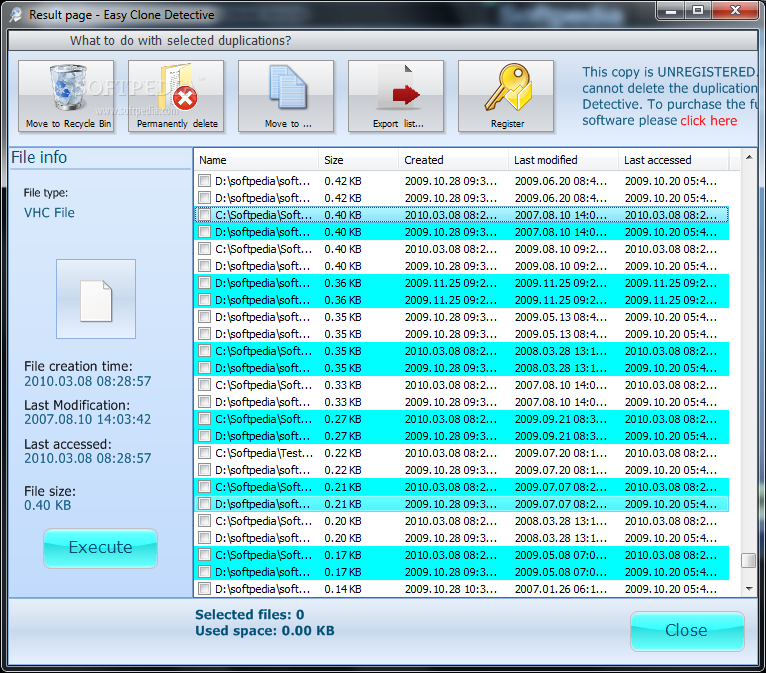
Task: Select the Move to... documents icon
Action: tap(286, 96)
